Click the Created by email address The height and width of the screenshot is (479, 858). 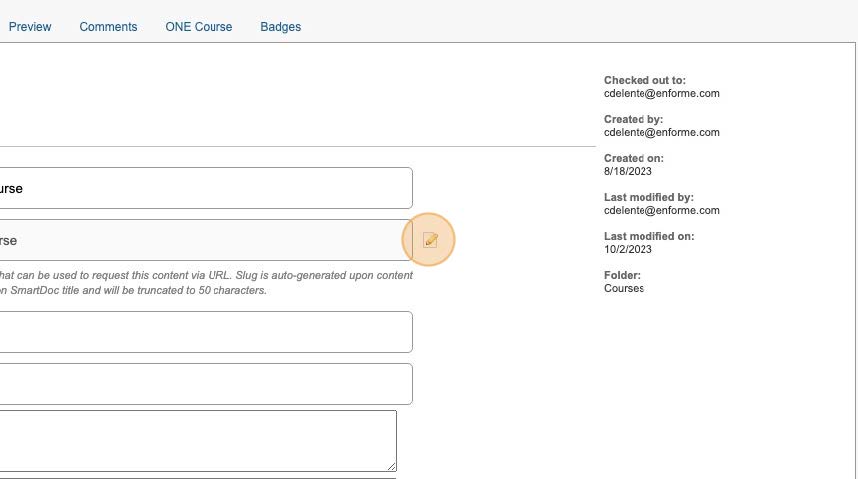tap(661, 133)
